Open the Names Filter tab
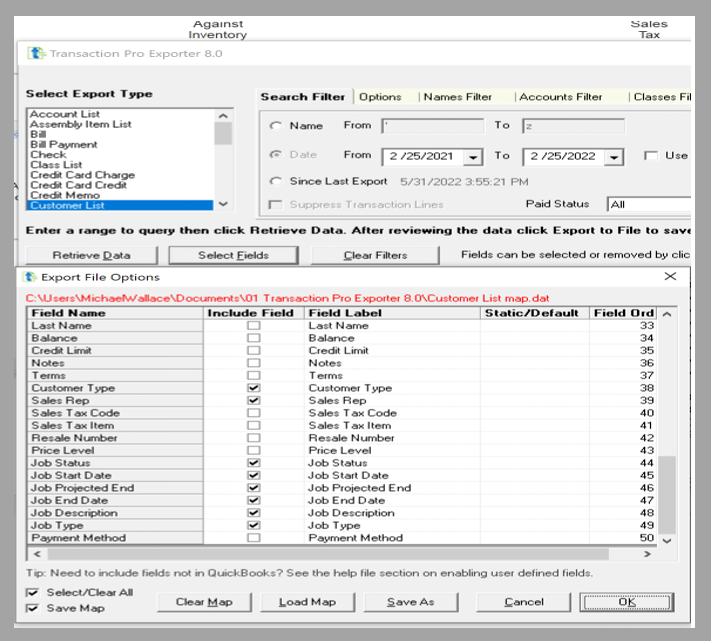This screenshot has height=641, width=711. click(x=458, y=97)
